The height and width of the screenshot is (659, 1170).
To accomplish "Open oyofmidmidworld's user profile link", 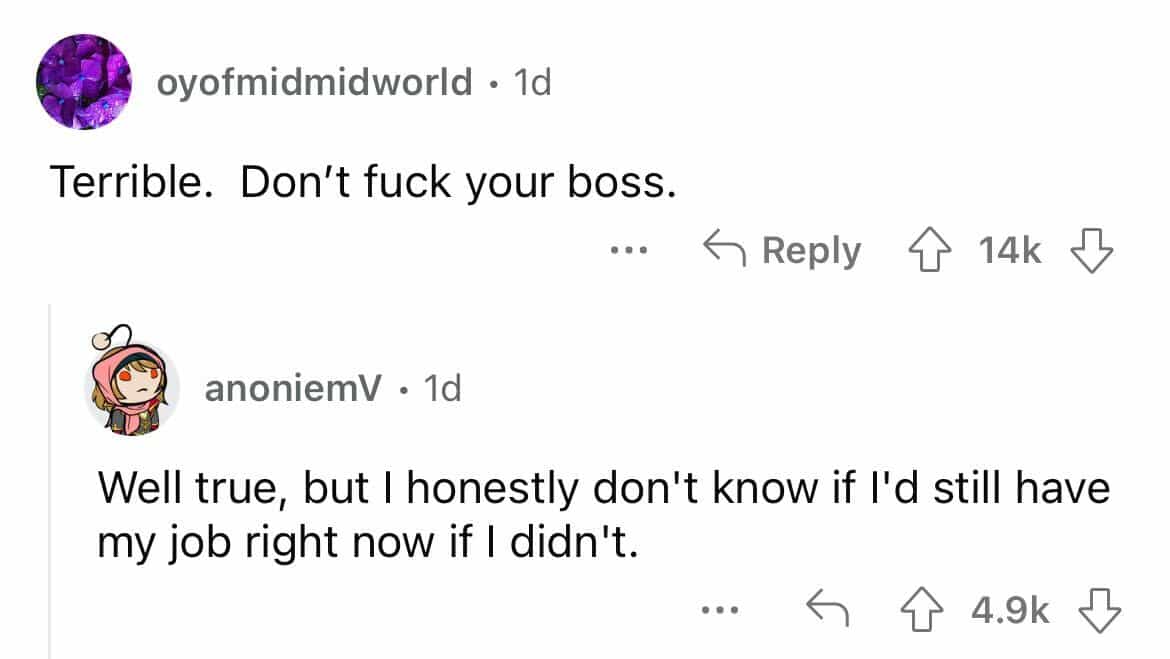I will click(314, 83).
